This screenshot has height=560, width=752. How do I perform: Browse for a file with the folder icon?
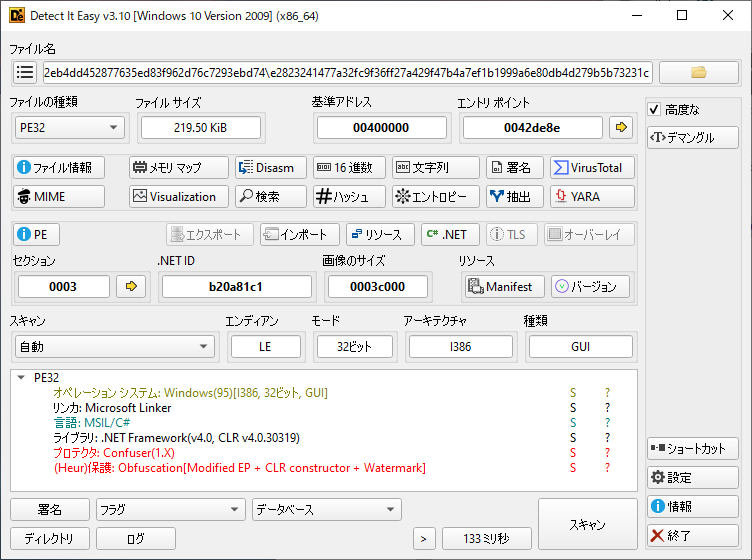tap(699, 72)
